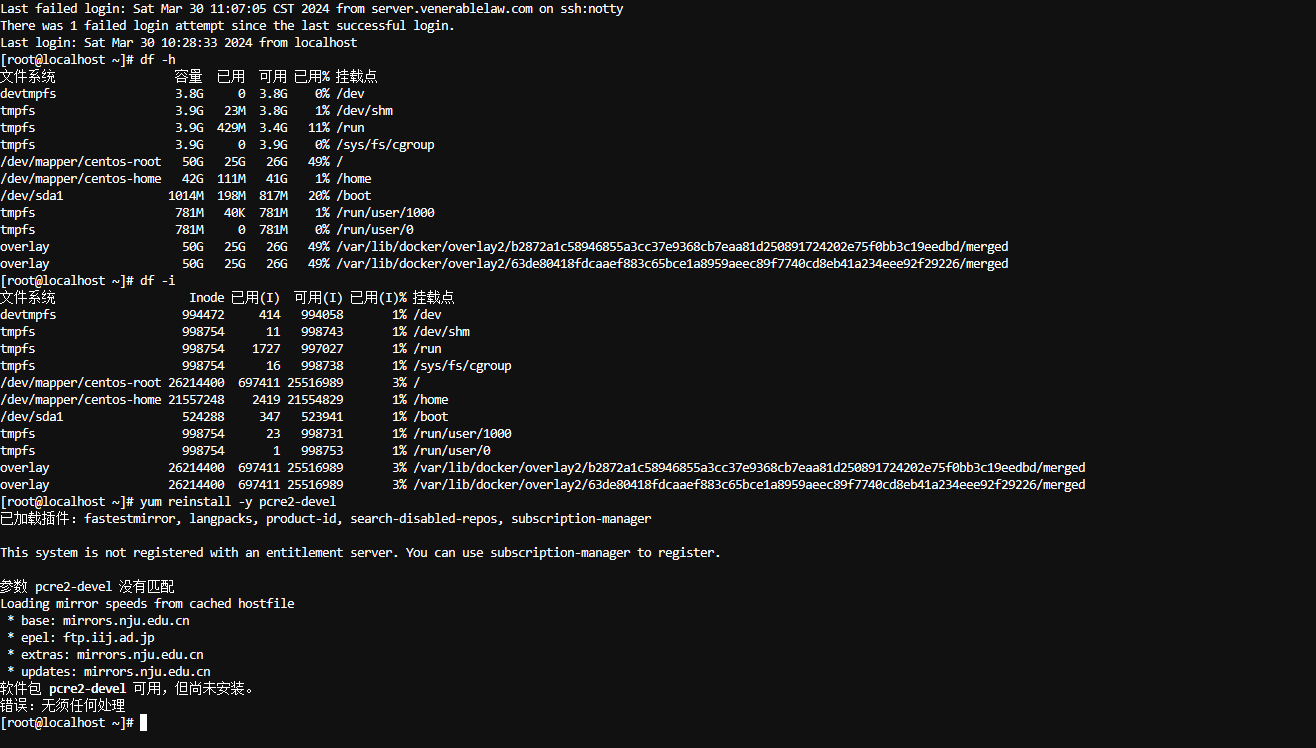This screenshot has width=1316, height=748.
Task: Click the docker overlay2 path ending in 9eedbd/merged in df -h
Action: (x=672, y=246)
